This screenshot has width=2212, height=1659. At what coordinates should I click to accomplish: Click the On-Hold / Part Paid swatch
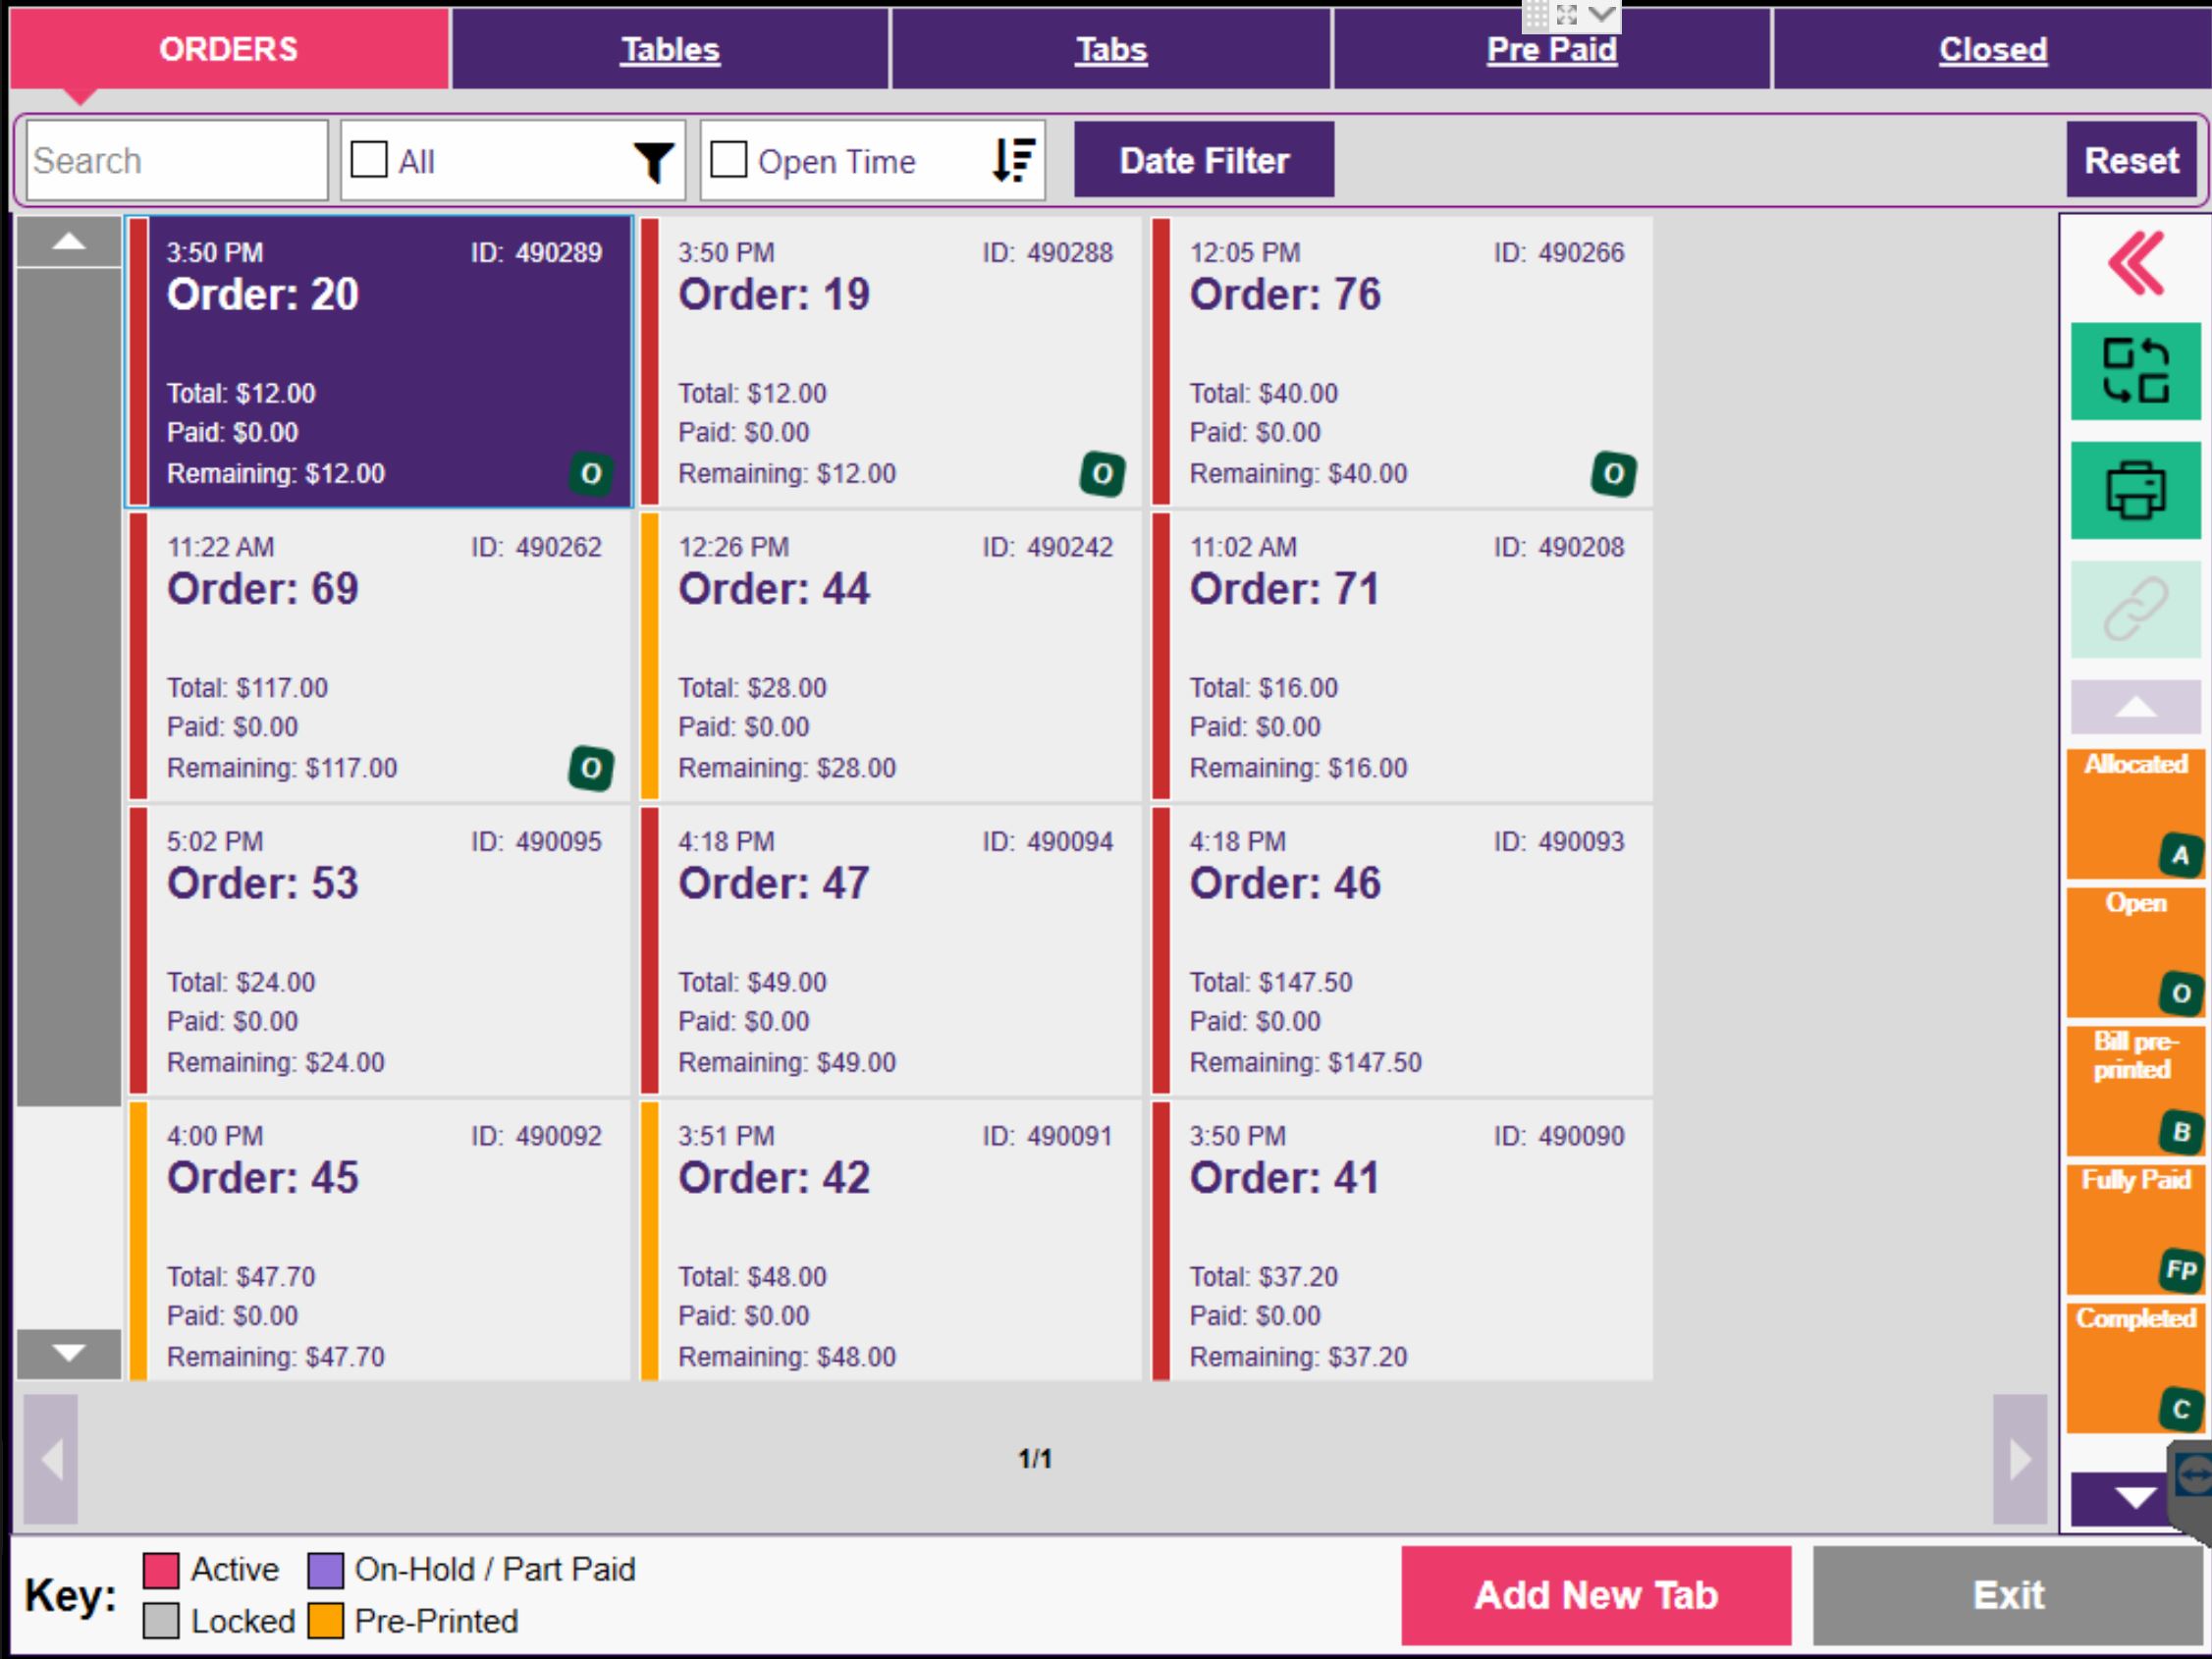tap(325, 1570)
